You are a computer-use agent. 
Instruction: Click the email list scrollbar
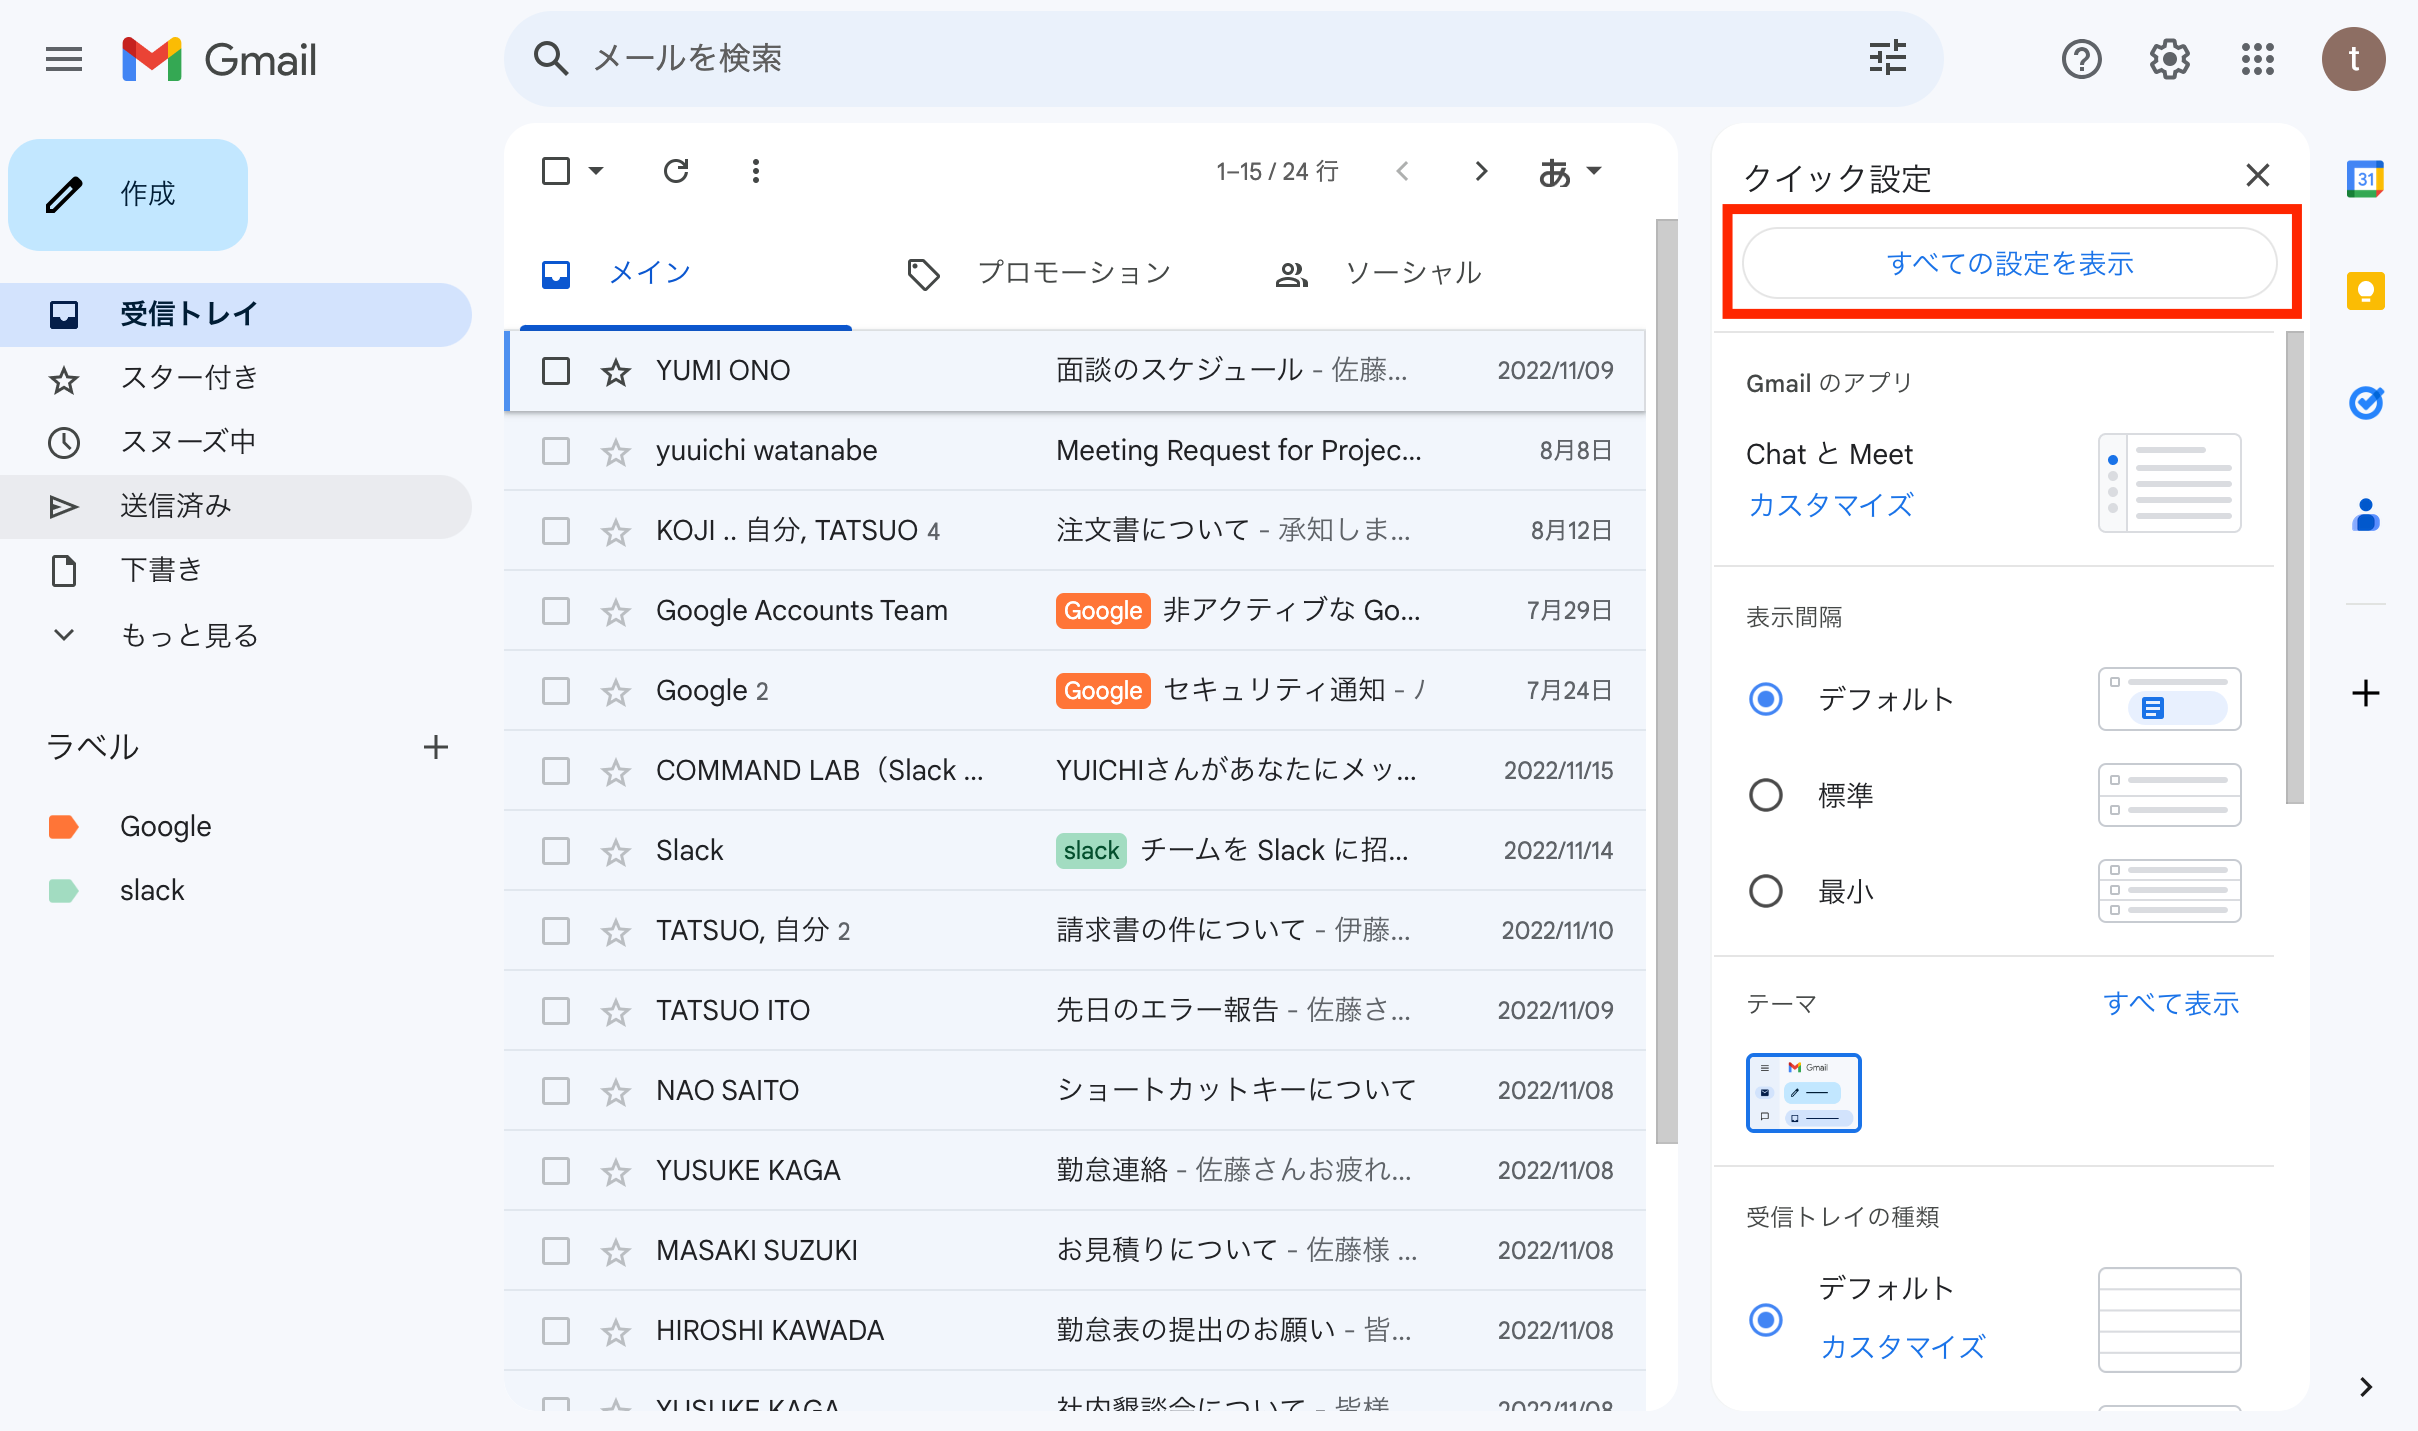click(x=1666, y=680)
